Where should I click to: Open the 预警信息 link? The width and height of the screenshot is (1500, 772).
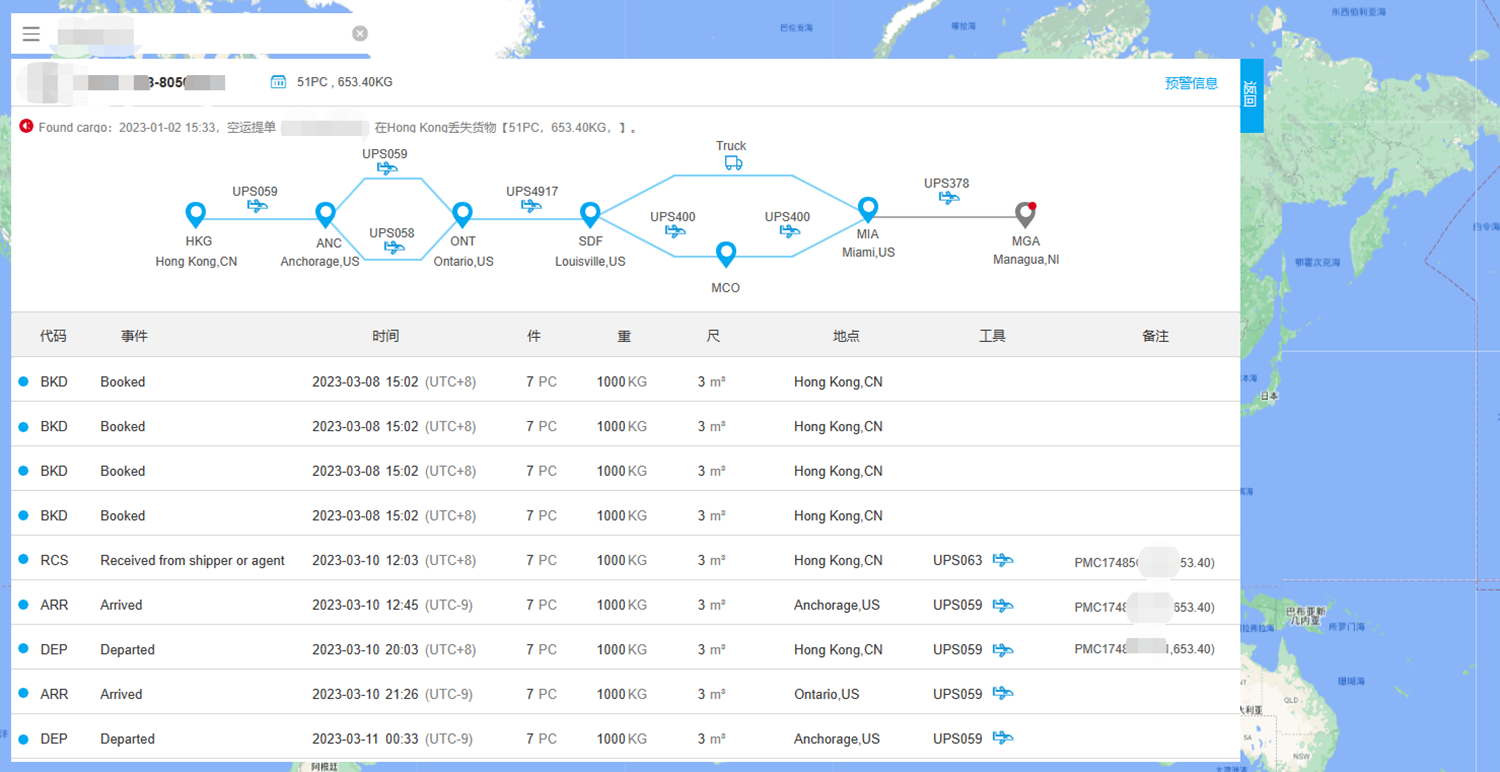[1191, 83]
